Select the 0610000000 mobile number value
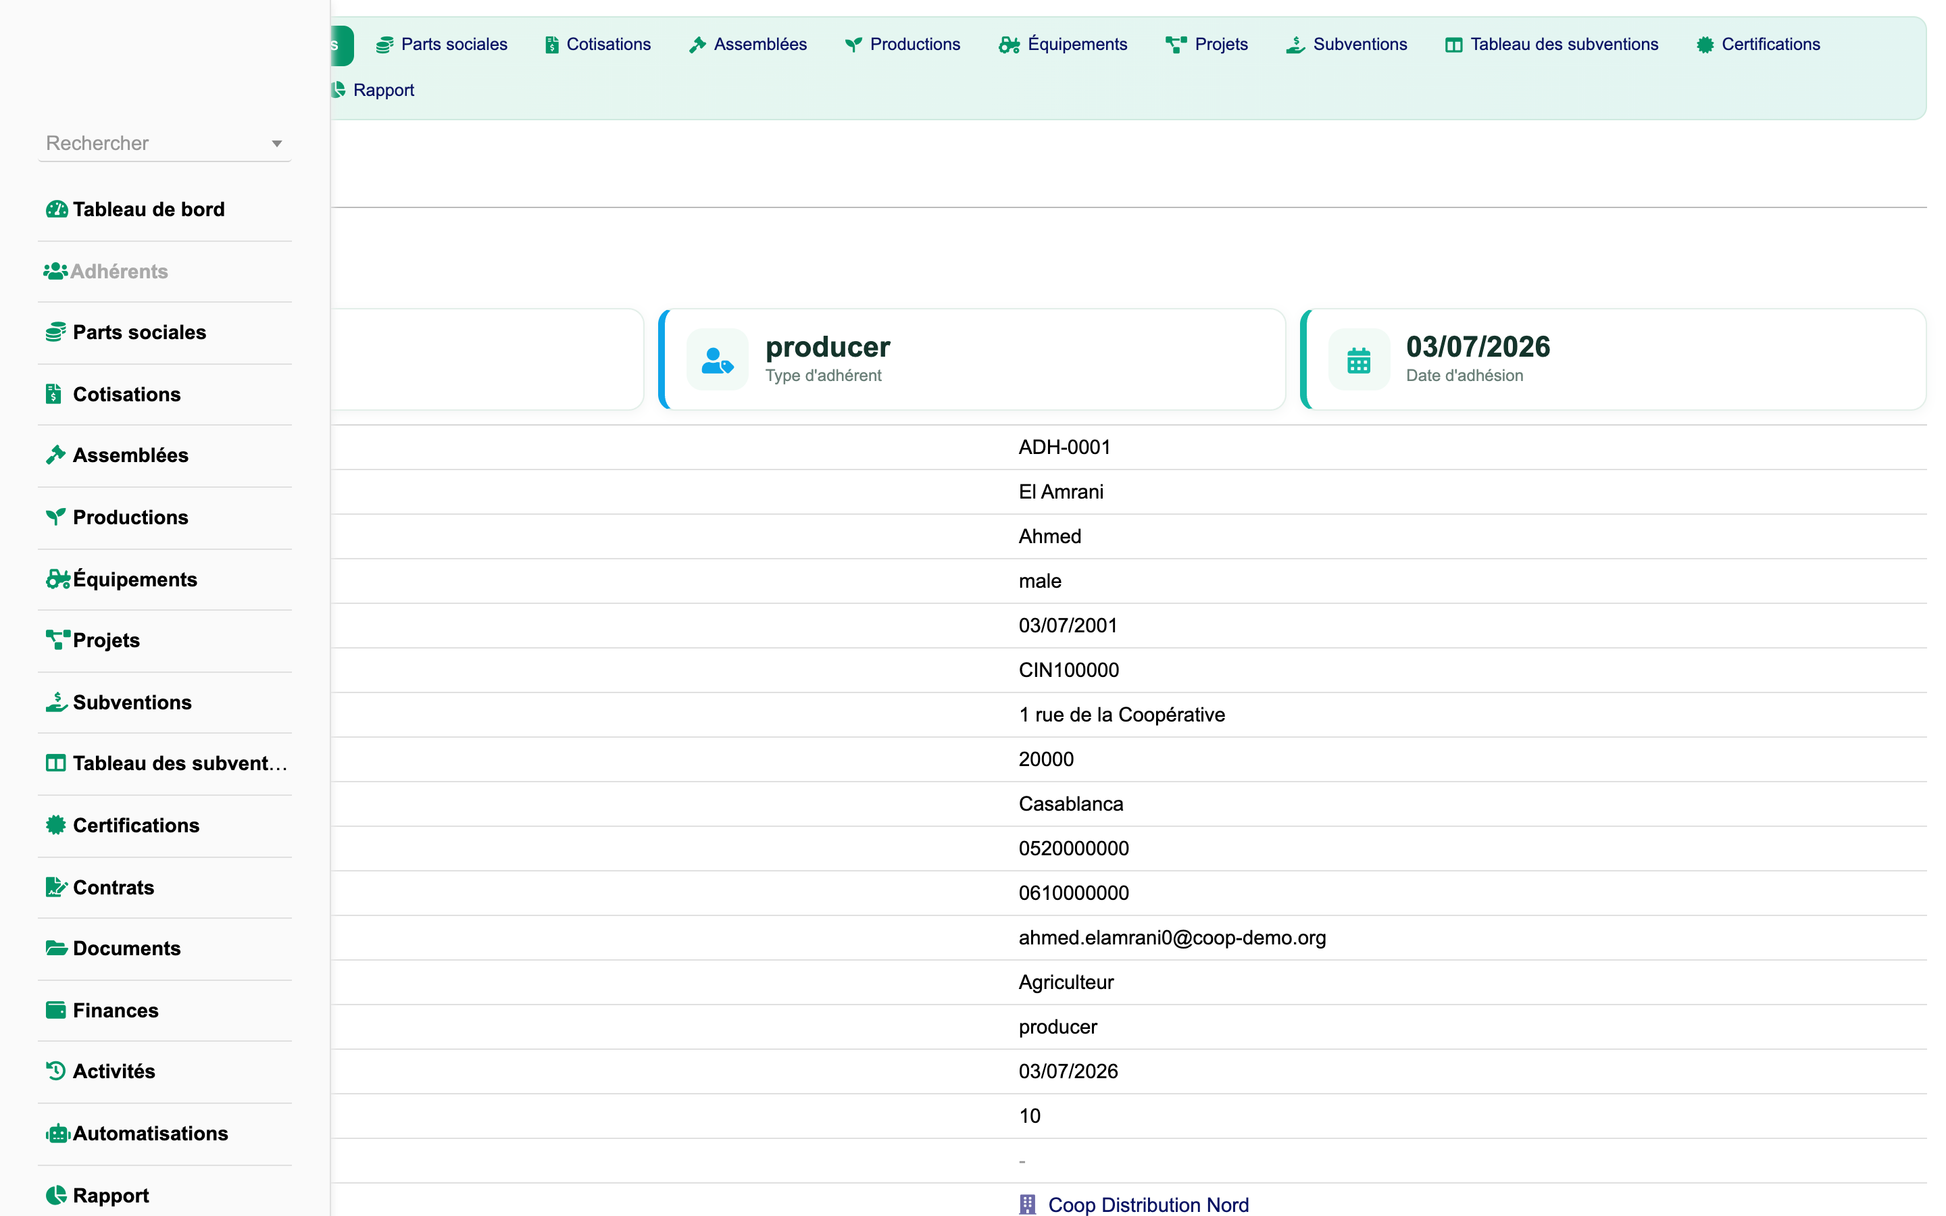This screenshot has width=1946, height=1216. coord(1074,893)
